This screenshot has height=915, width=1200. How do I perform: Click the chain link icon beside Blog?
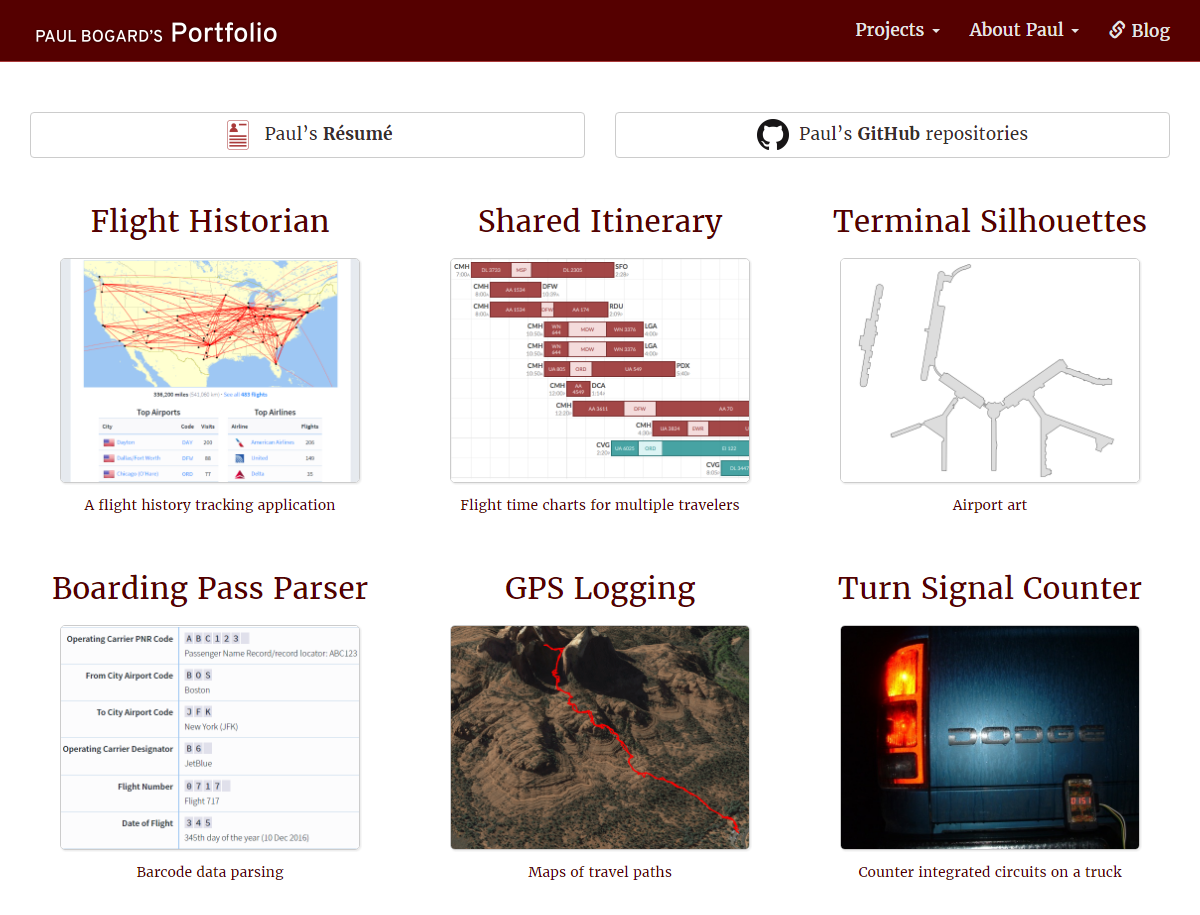[1117, 30]
